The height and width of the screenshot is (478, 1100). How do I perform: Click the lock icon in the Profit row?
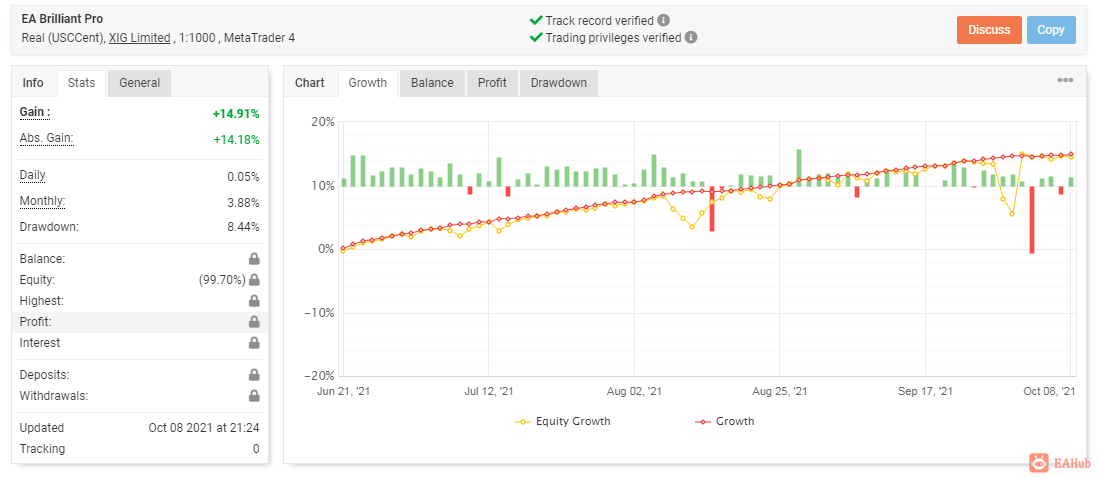coord(254,322)
